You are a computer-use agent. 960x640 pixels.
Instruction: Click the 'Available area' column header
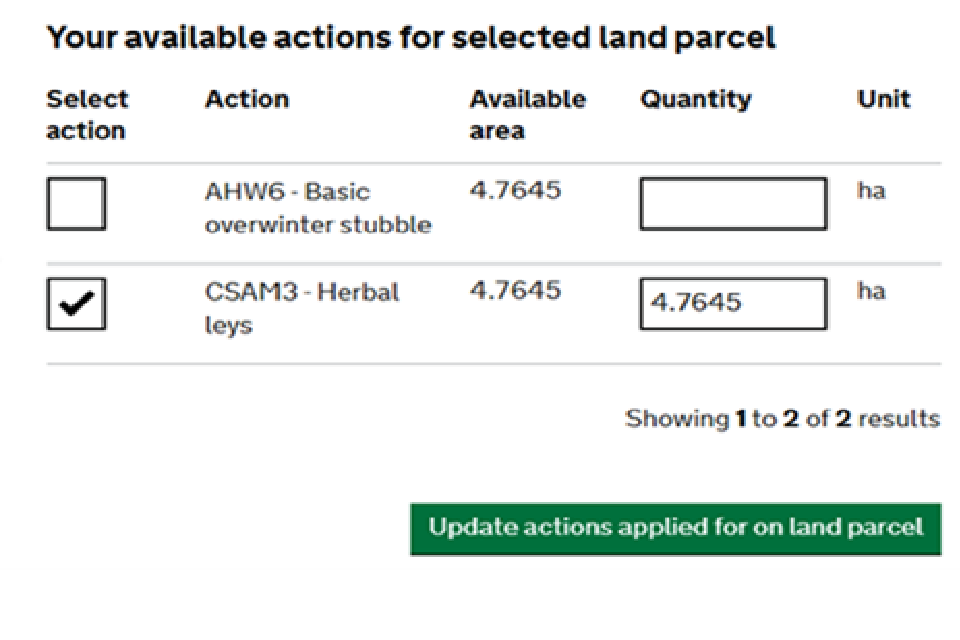click(527, 115)
